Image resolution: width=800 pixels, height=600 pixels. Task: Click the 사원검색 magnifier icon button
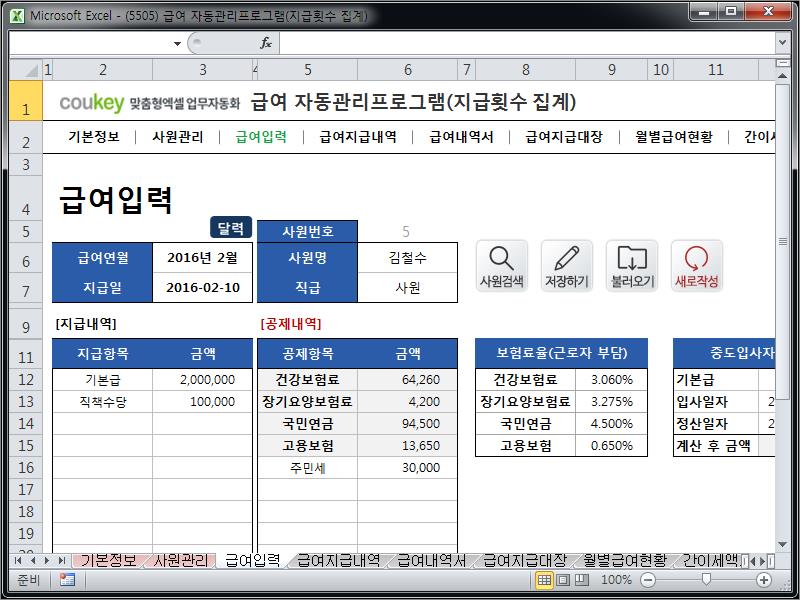502,266
